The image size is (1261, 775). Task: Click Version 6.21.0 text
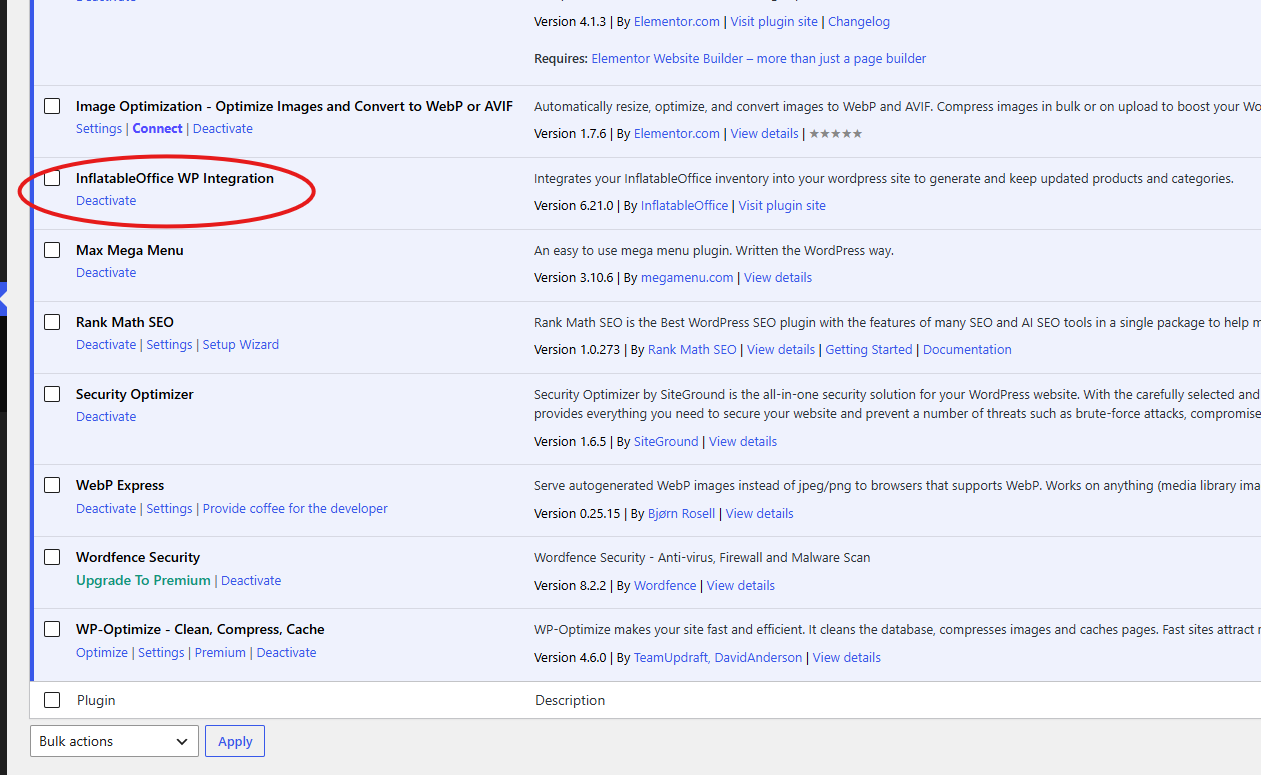coord(574,205)
